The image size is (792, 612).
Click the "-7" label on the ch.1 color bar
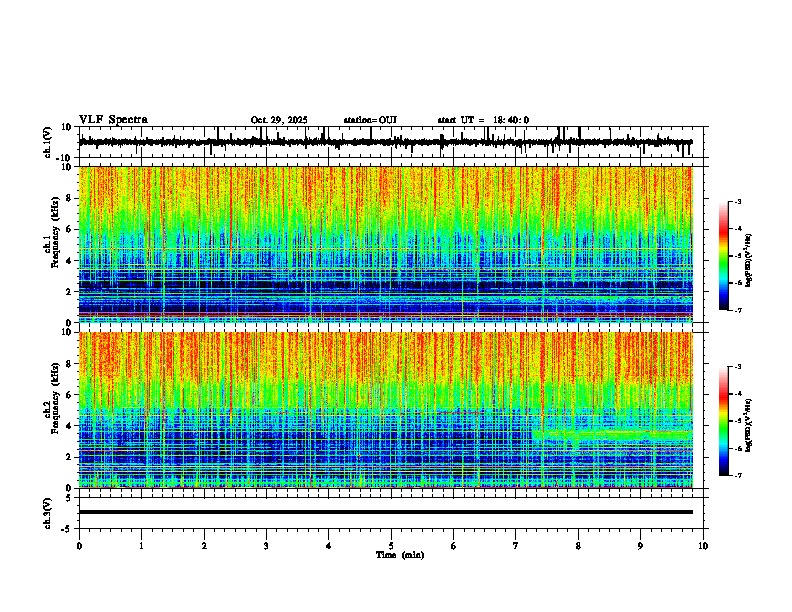pos(737,310)
